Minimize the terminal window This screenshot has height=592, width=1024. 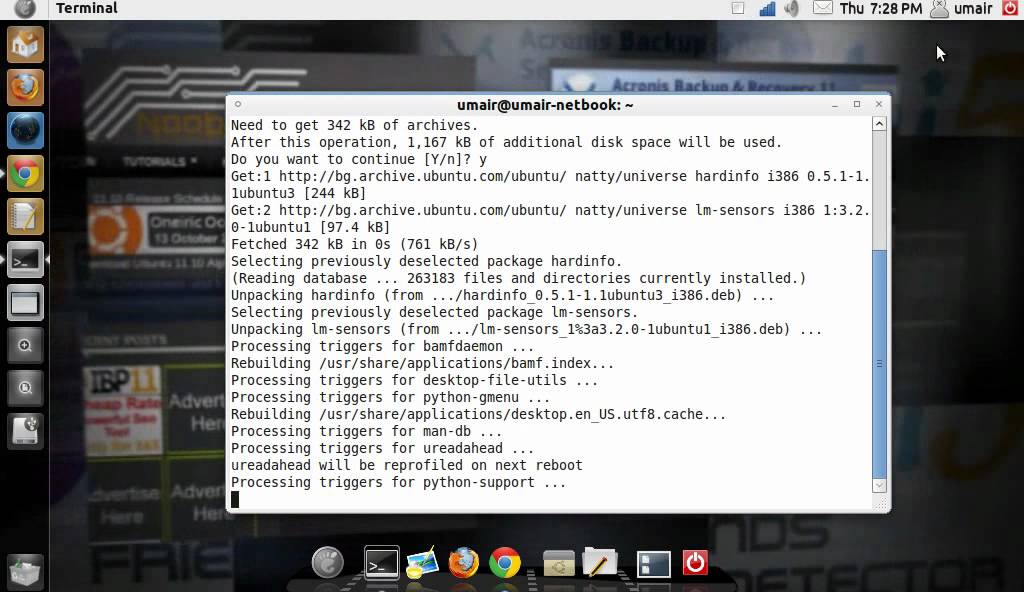pyautogui.click(x=835, y=105)
